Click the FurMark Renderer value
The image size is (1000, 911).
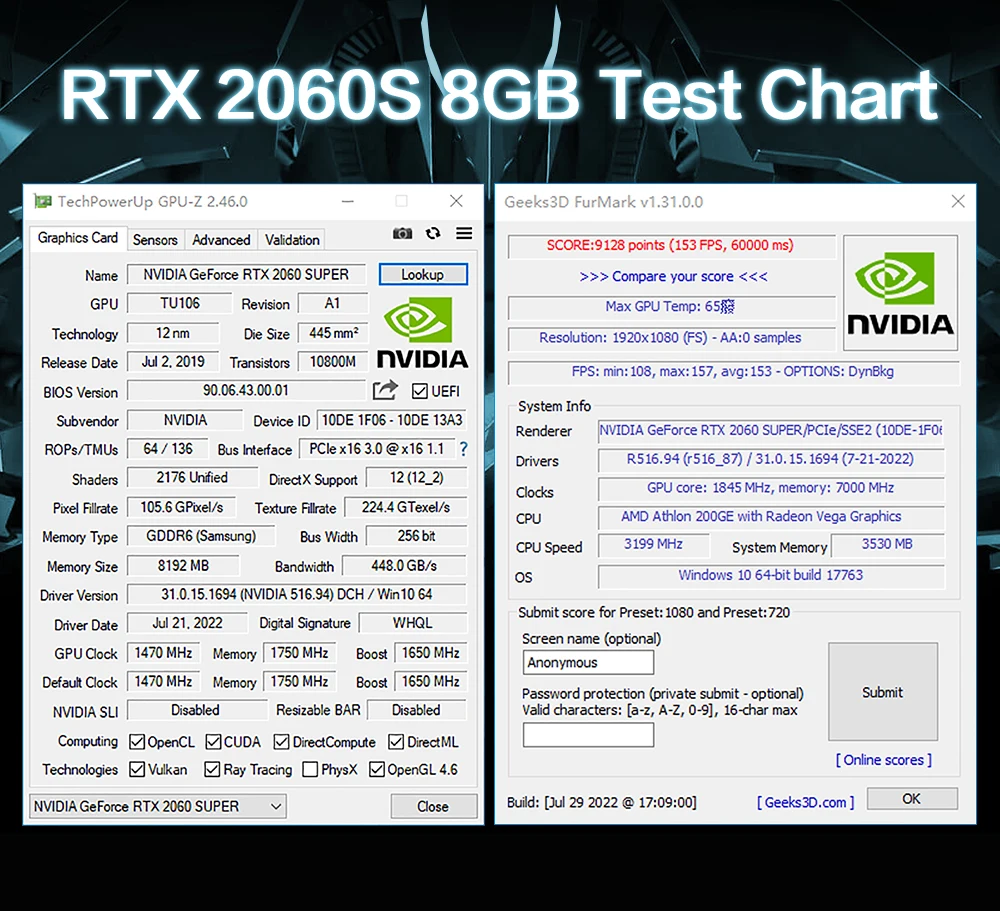point(771,431)
